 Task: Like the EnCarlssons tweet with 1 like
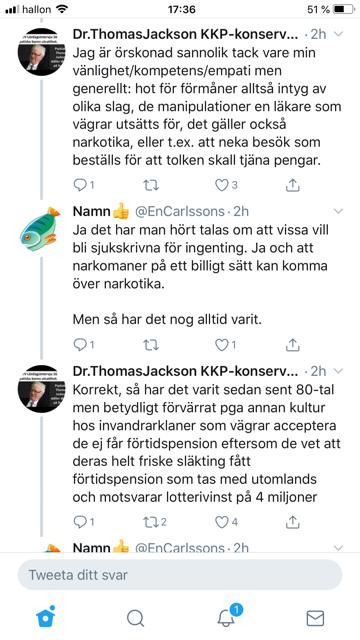tap(222, 345)
